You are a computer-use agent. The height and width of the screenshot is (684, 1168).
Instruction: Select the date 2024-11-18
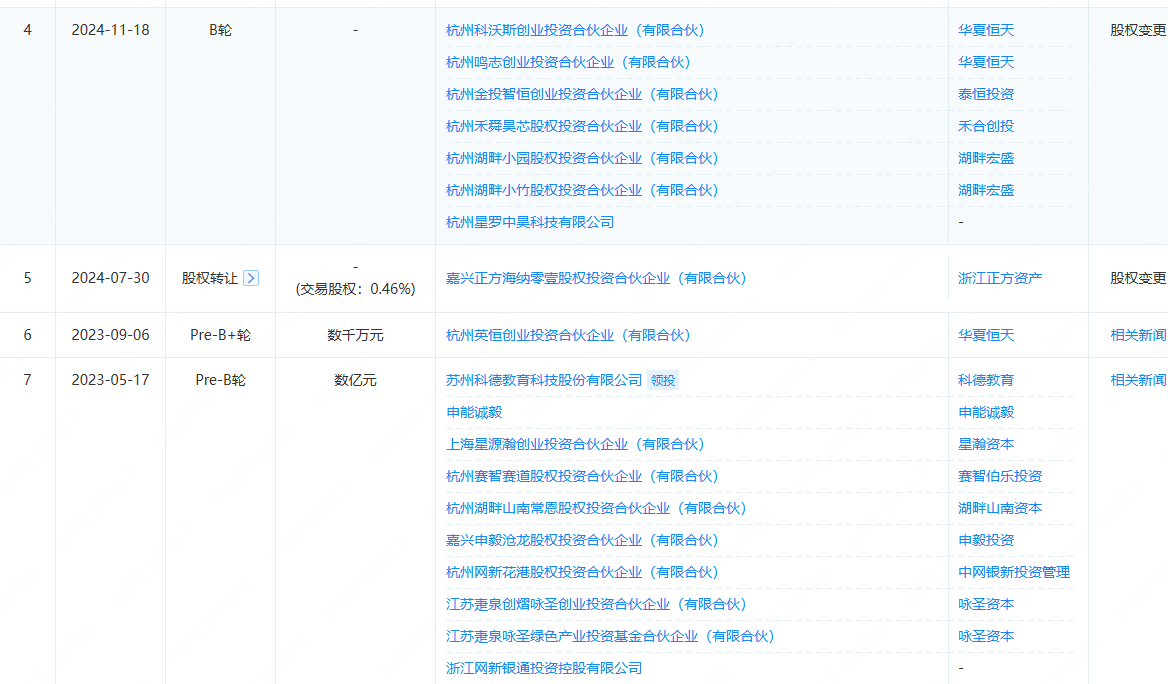click(x=110, y=31)
